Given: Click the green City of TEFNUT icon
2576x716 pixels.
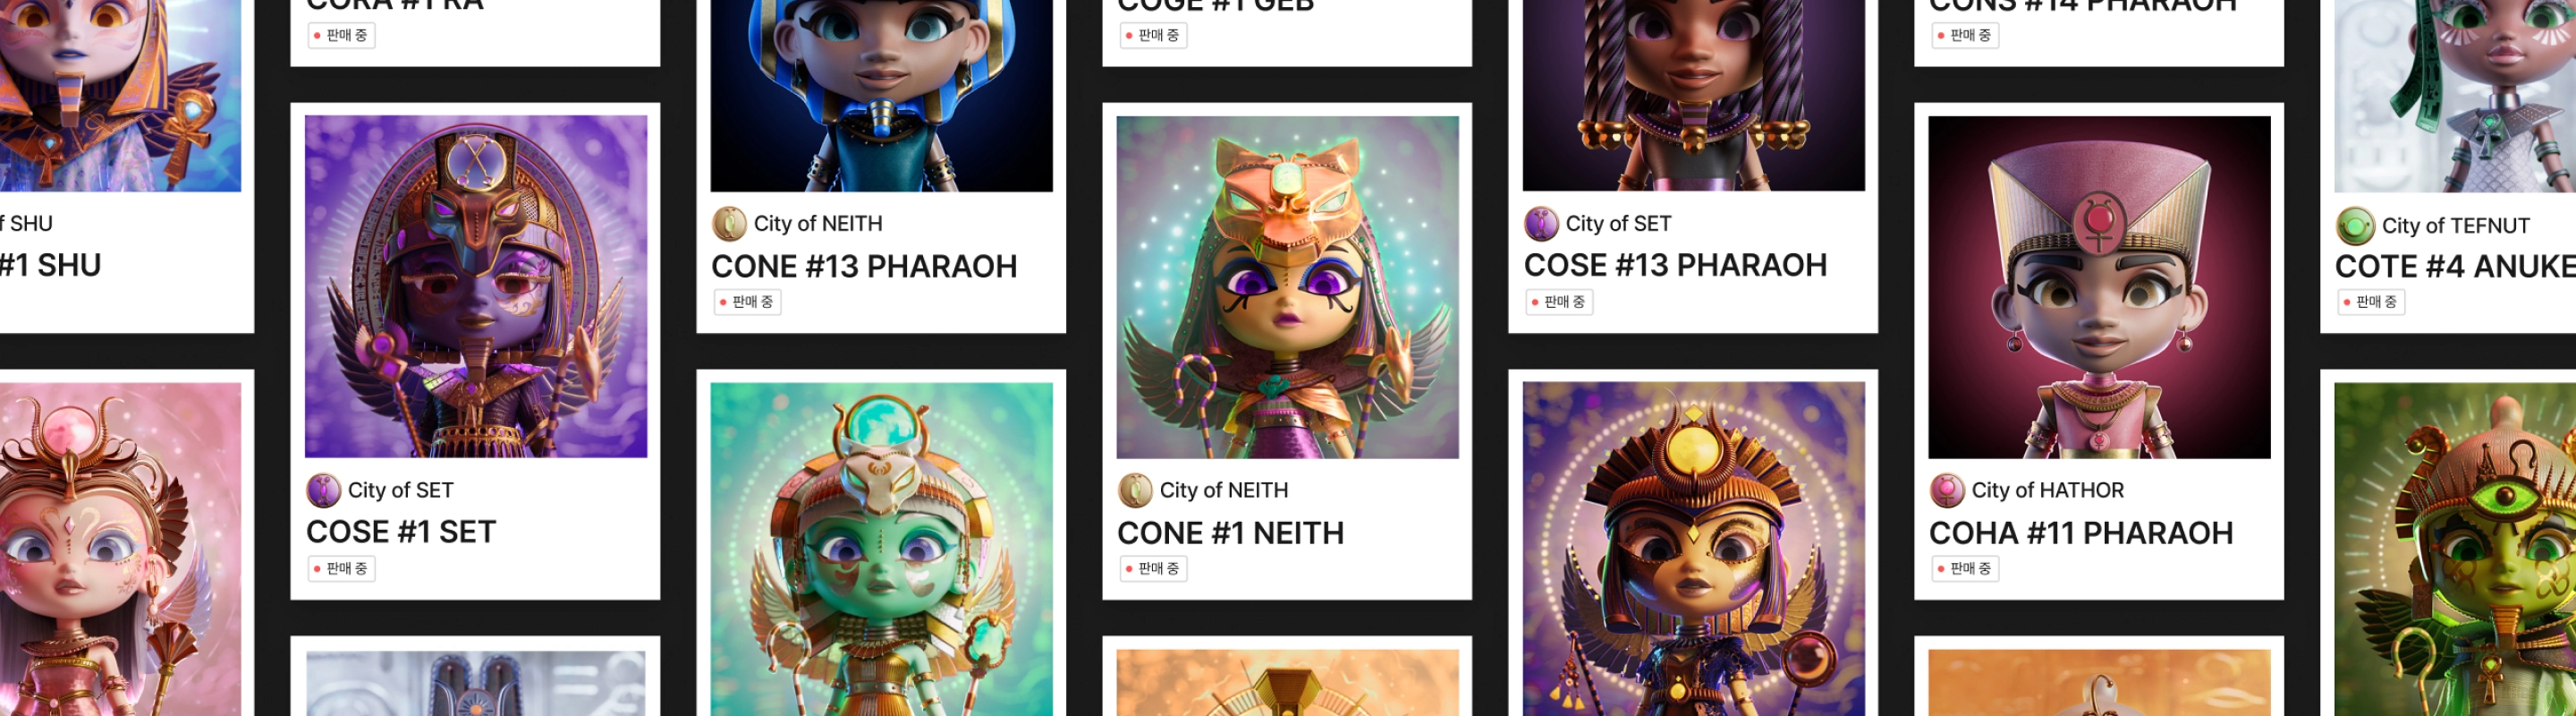Looking at the screenshot, I should point(2355,226).
